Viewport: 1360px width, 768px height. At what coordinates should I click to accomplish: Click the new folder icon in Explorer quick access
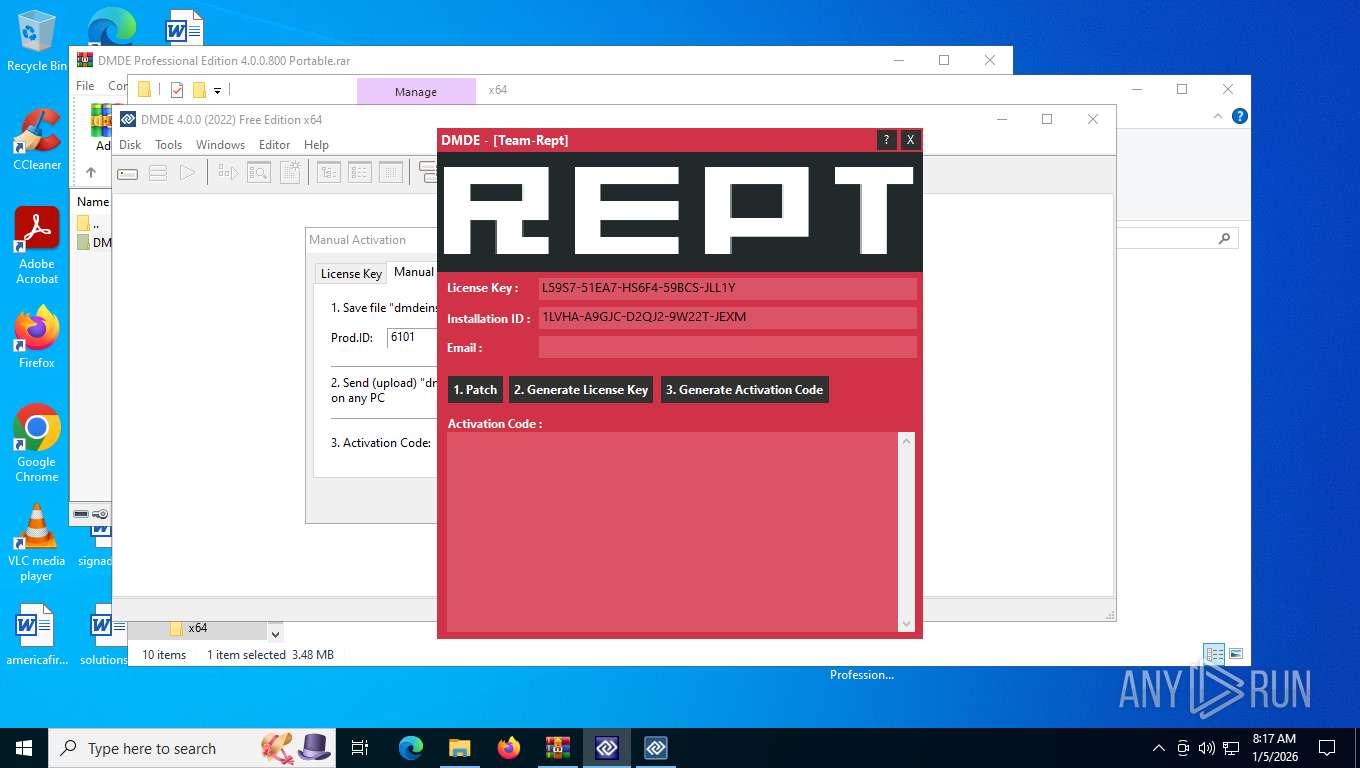[x=199, y=90]
